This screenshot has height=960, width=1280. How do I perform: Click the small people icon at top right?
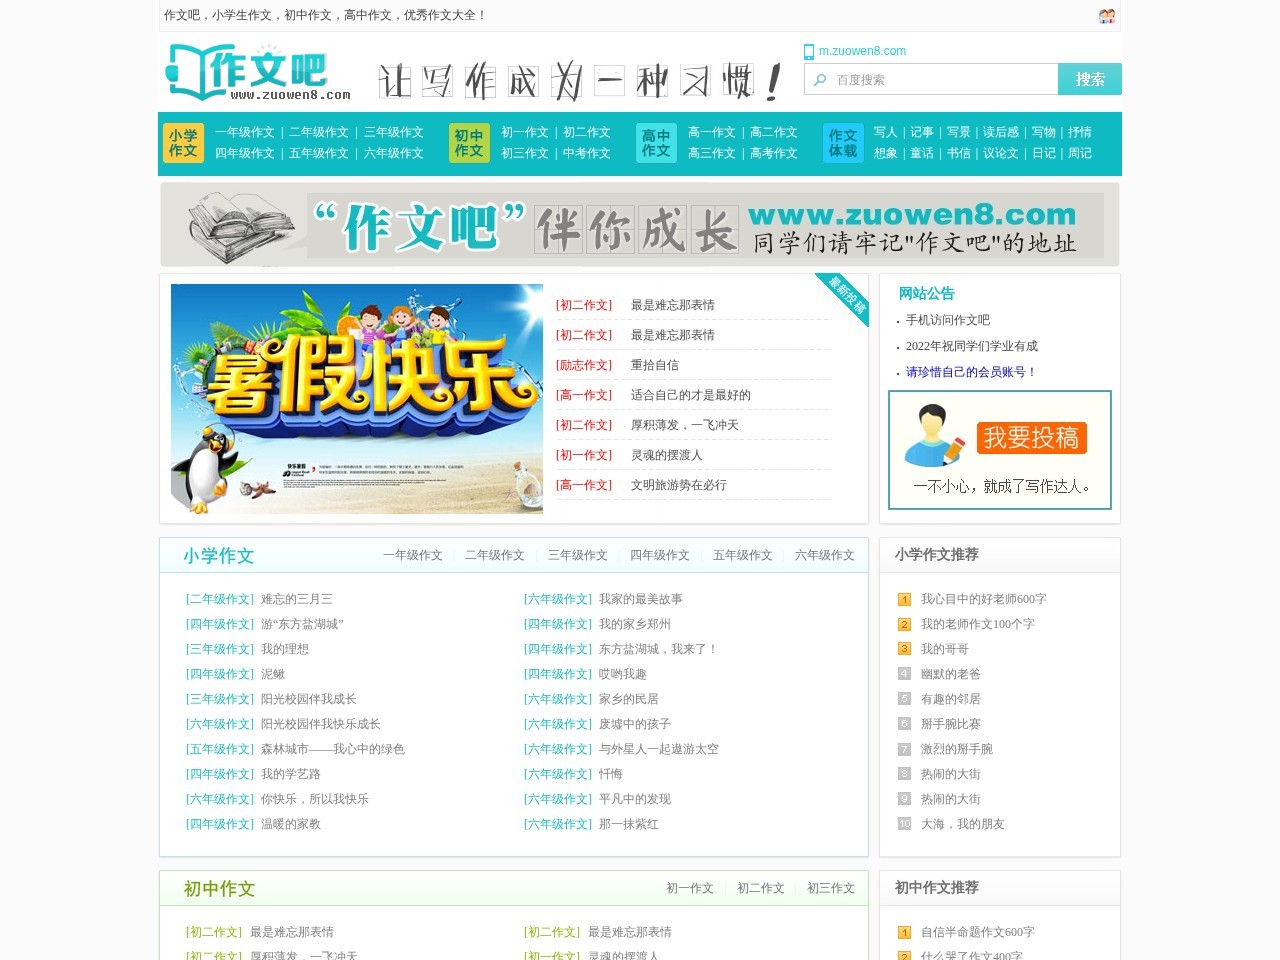point(1106,16)
